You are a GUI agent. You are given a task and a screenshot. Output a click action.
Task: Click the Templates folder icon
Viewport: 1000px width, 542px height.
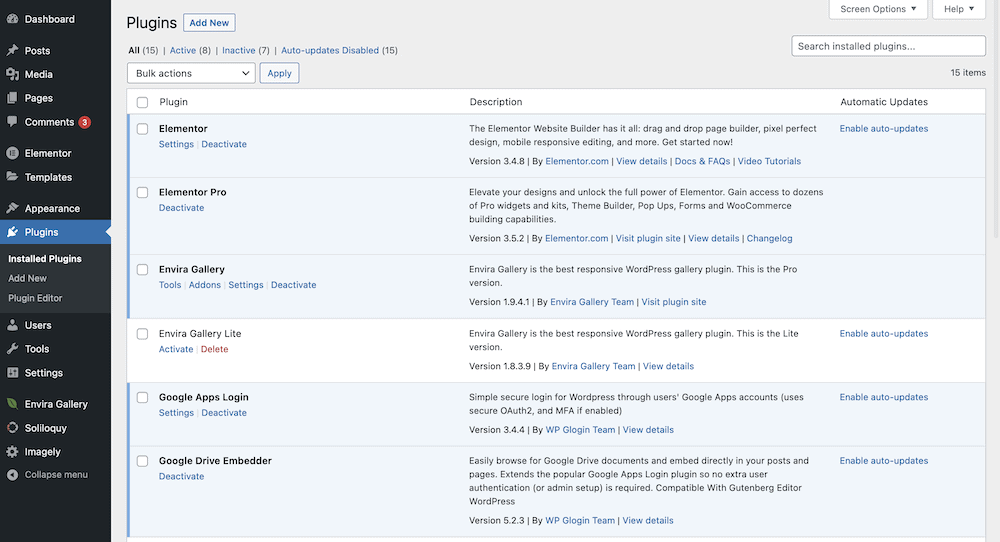[12, 177]
